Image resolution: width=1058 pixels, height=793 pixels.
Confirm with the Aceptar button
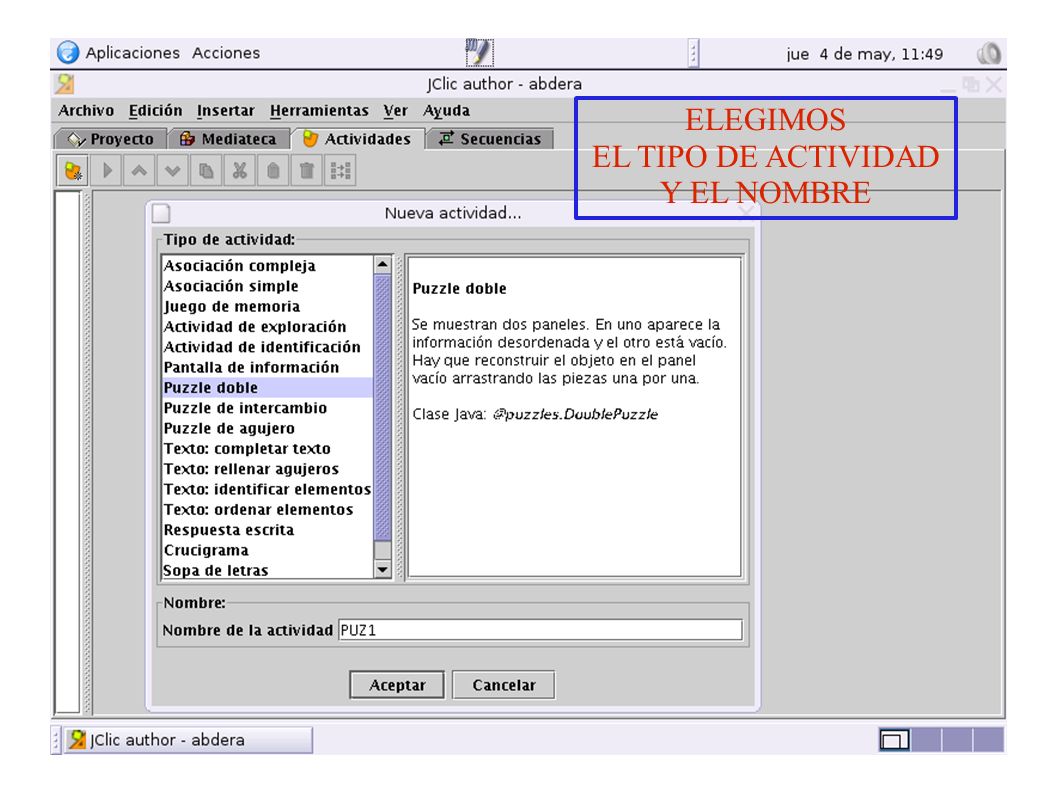click(x=397, y=685)
